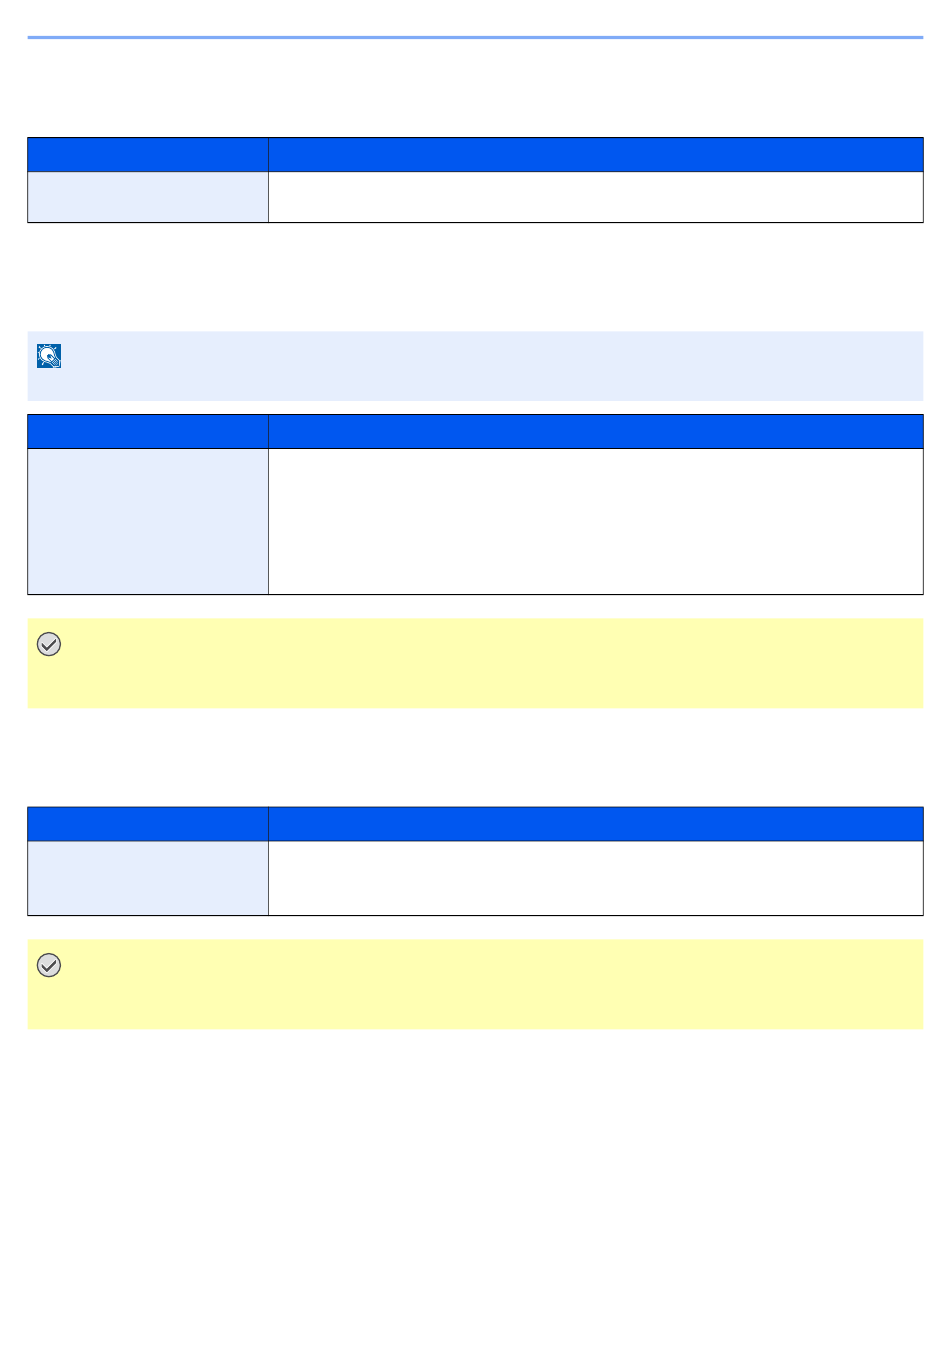Select the narrow blue header cell of the second table
The width and height of the screenshot is (950, 1370).
[x=148, y=432]
